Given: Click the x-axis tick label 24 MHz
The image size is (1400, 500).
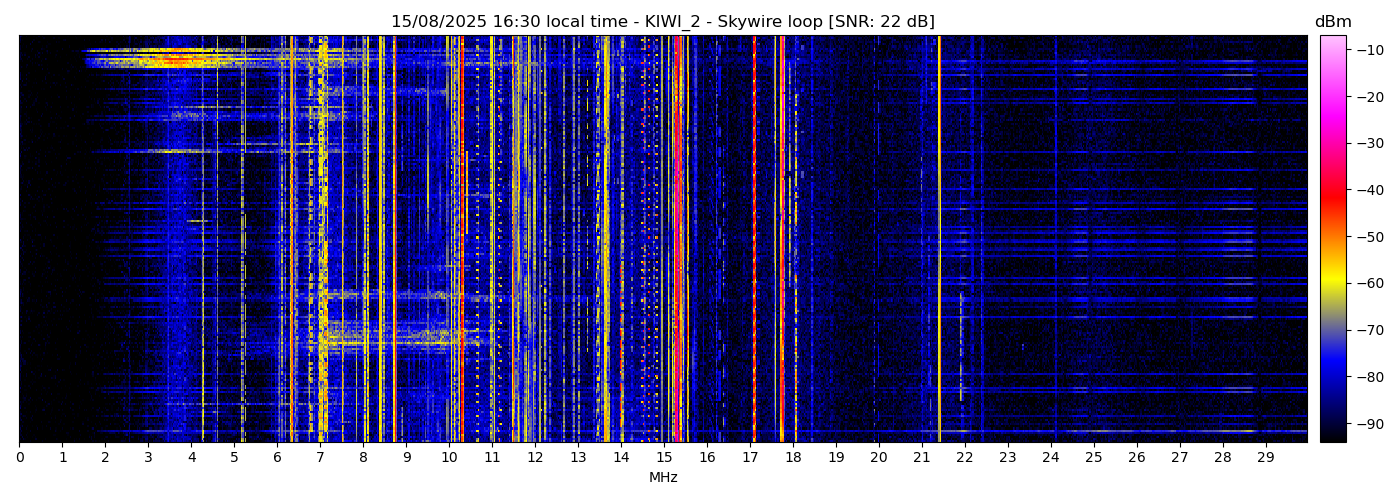Looking at the screenshot, I should (x=1051, y=458).
